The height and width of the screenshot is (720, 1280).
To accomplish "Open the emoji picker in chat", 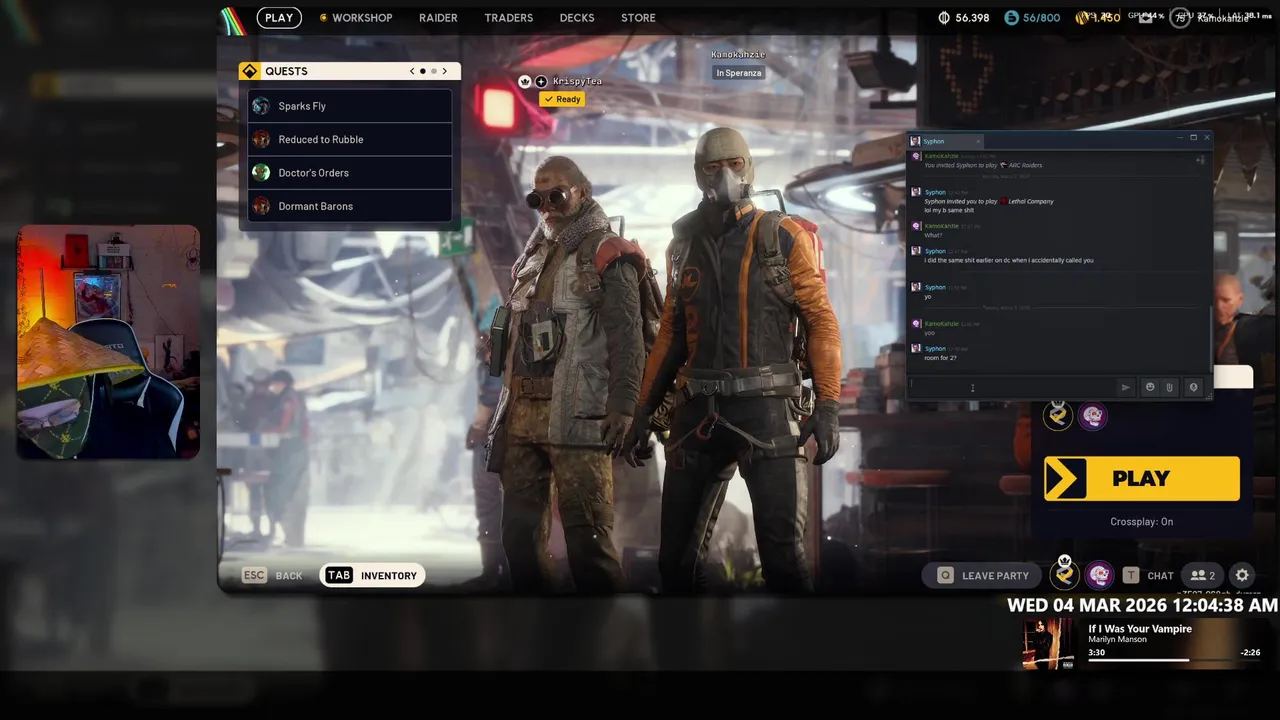I will (x=1150, y=387).
